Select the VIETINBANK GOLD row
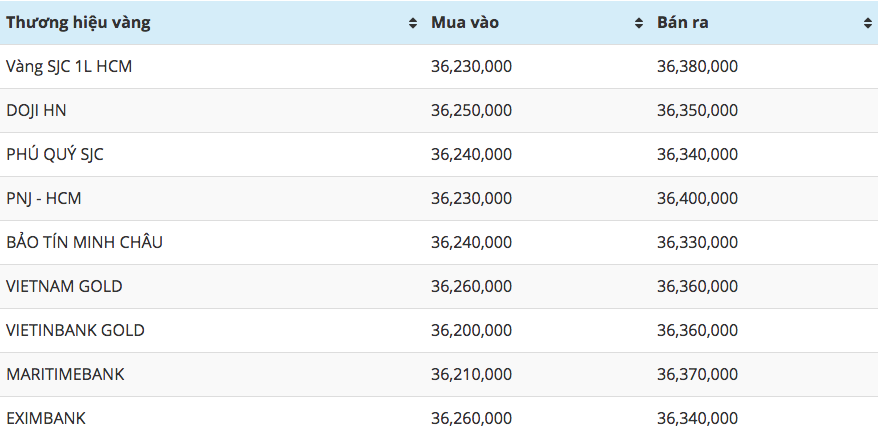 click(439, 331)
